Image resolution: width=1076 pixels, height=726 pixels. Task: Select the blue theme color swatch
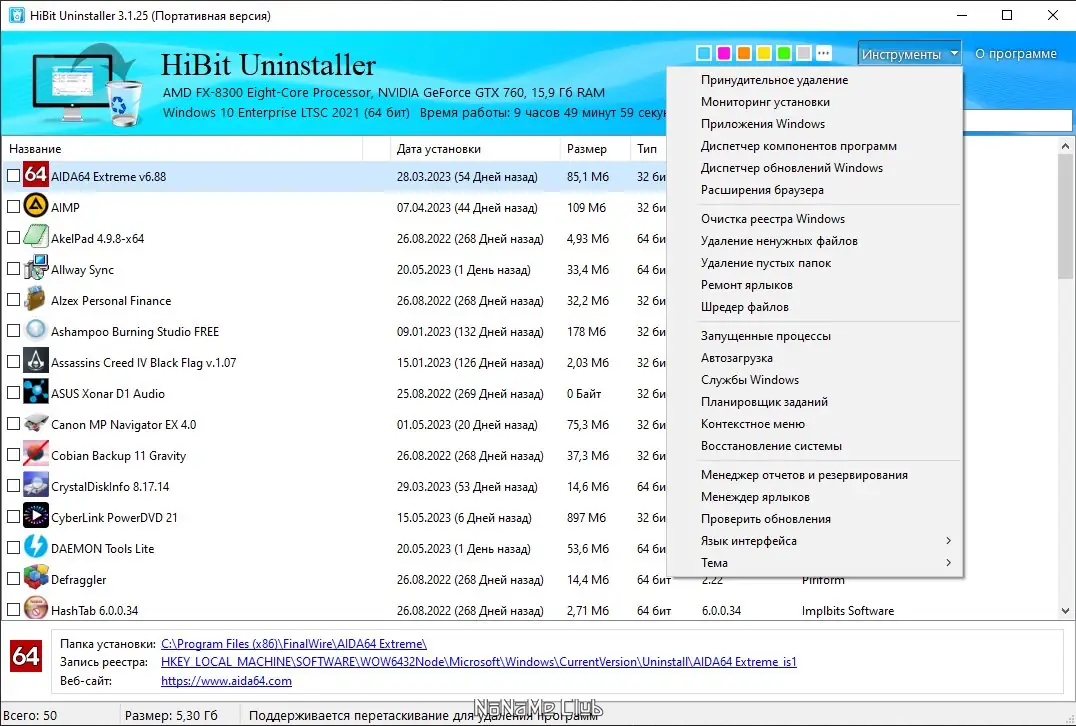703,53
